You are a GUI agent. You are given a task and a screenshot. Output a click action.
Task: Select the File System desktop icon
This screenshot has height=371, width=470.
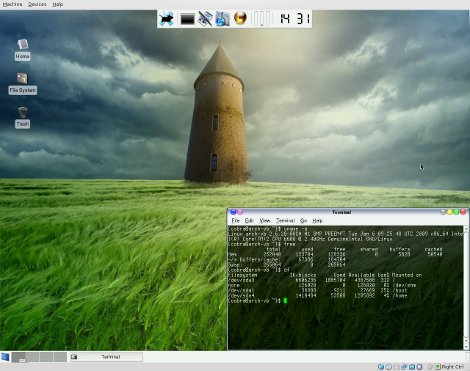(22, 84)
